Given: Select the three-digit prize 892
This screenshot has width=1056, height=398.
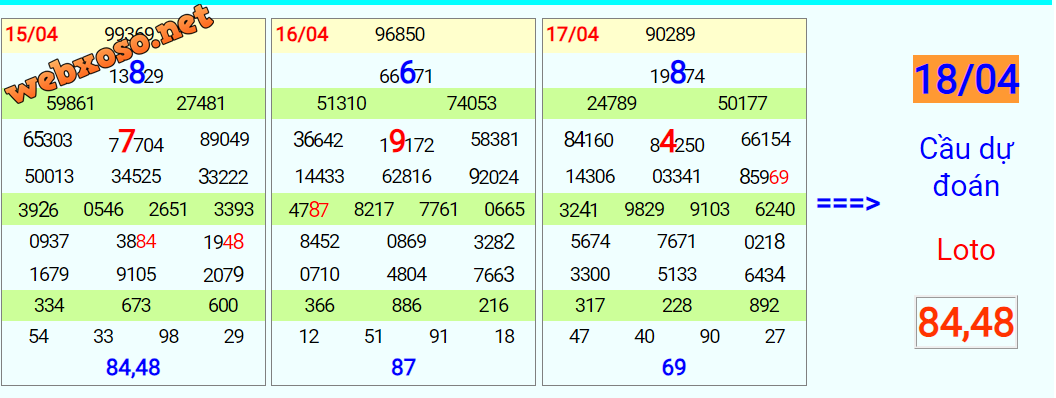Looking at the screenshot, I should tap(764, 306).
